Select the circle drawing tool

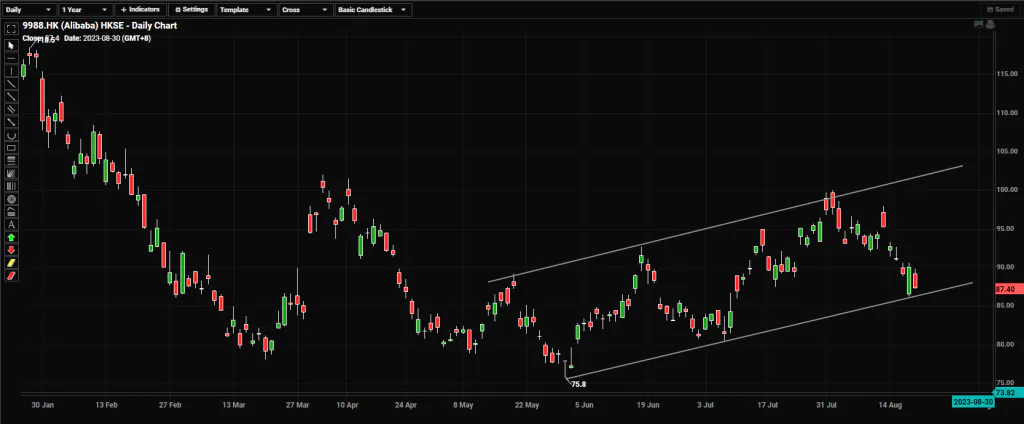(x=11, y=199)
